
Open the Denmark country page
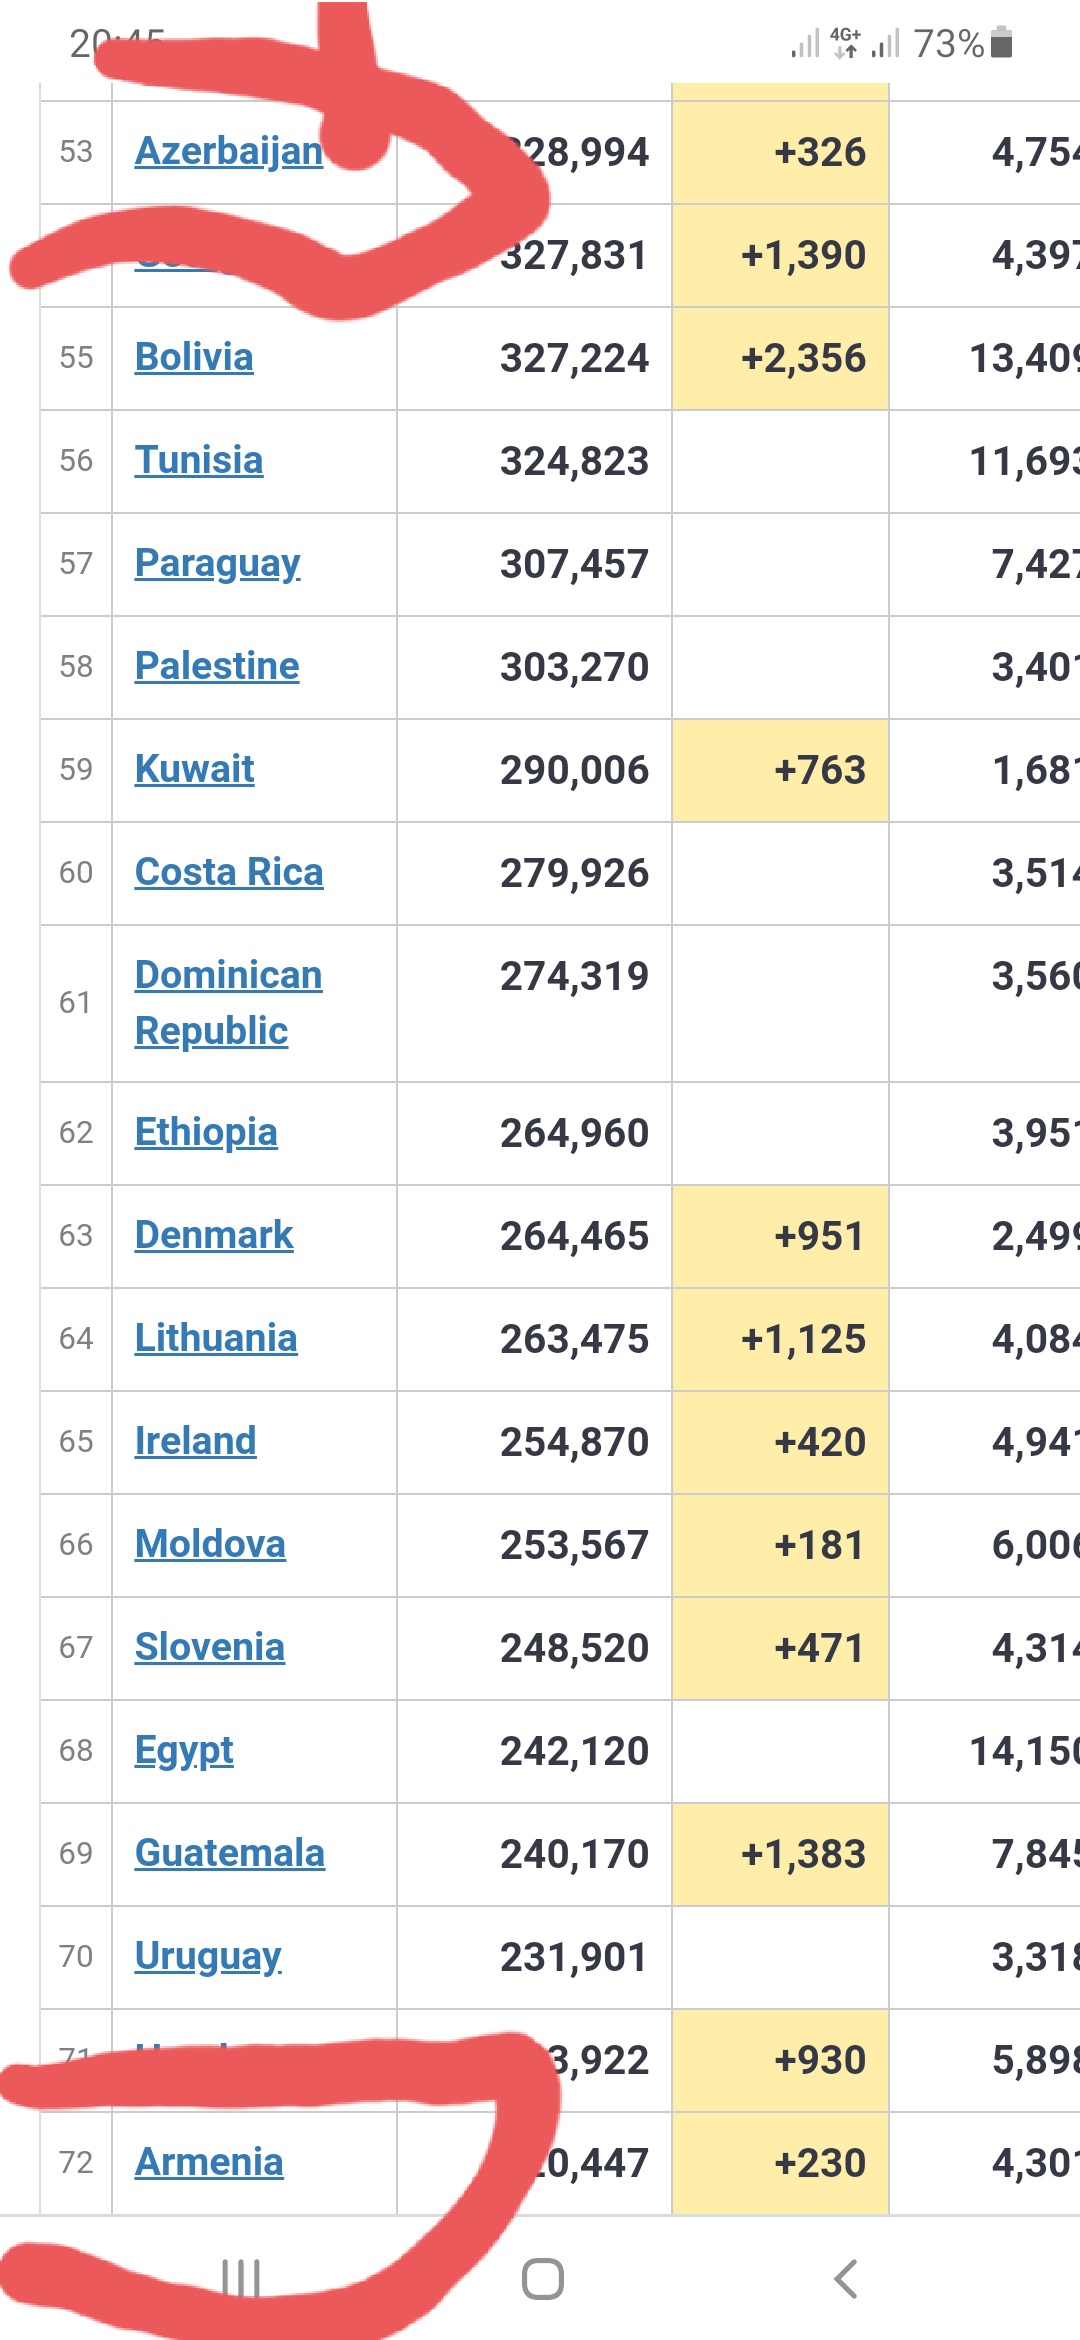(x=214, y=1235)
